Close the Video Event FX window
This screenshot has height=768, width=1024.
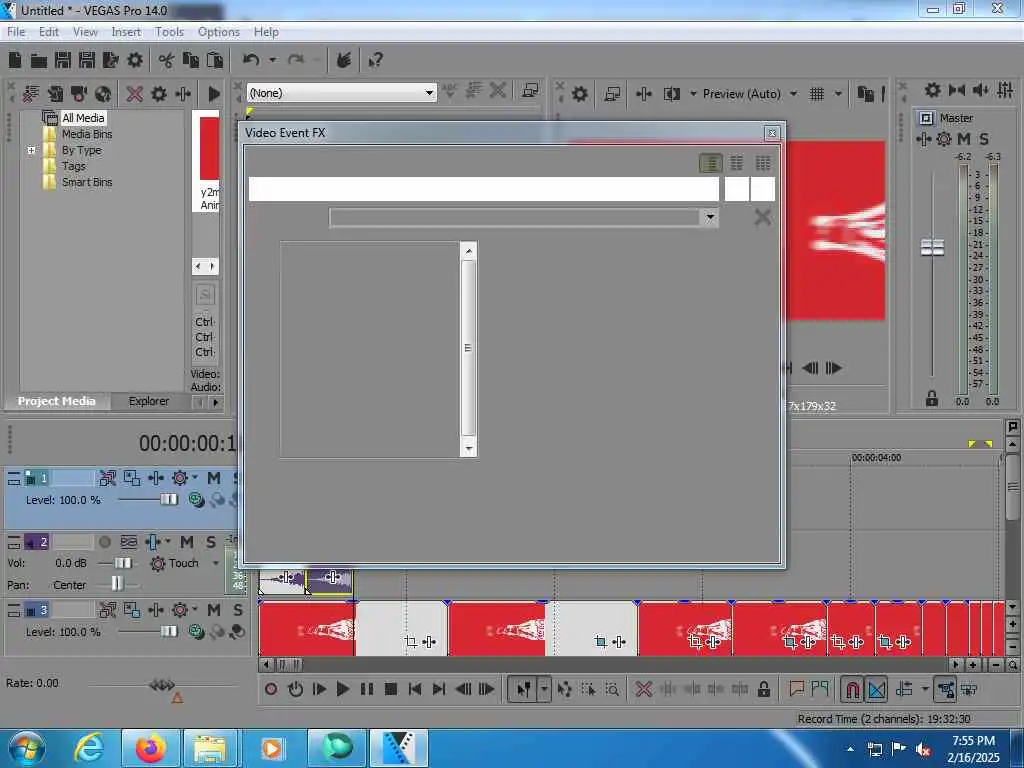[772, 133]
